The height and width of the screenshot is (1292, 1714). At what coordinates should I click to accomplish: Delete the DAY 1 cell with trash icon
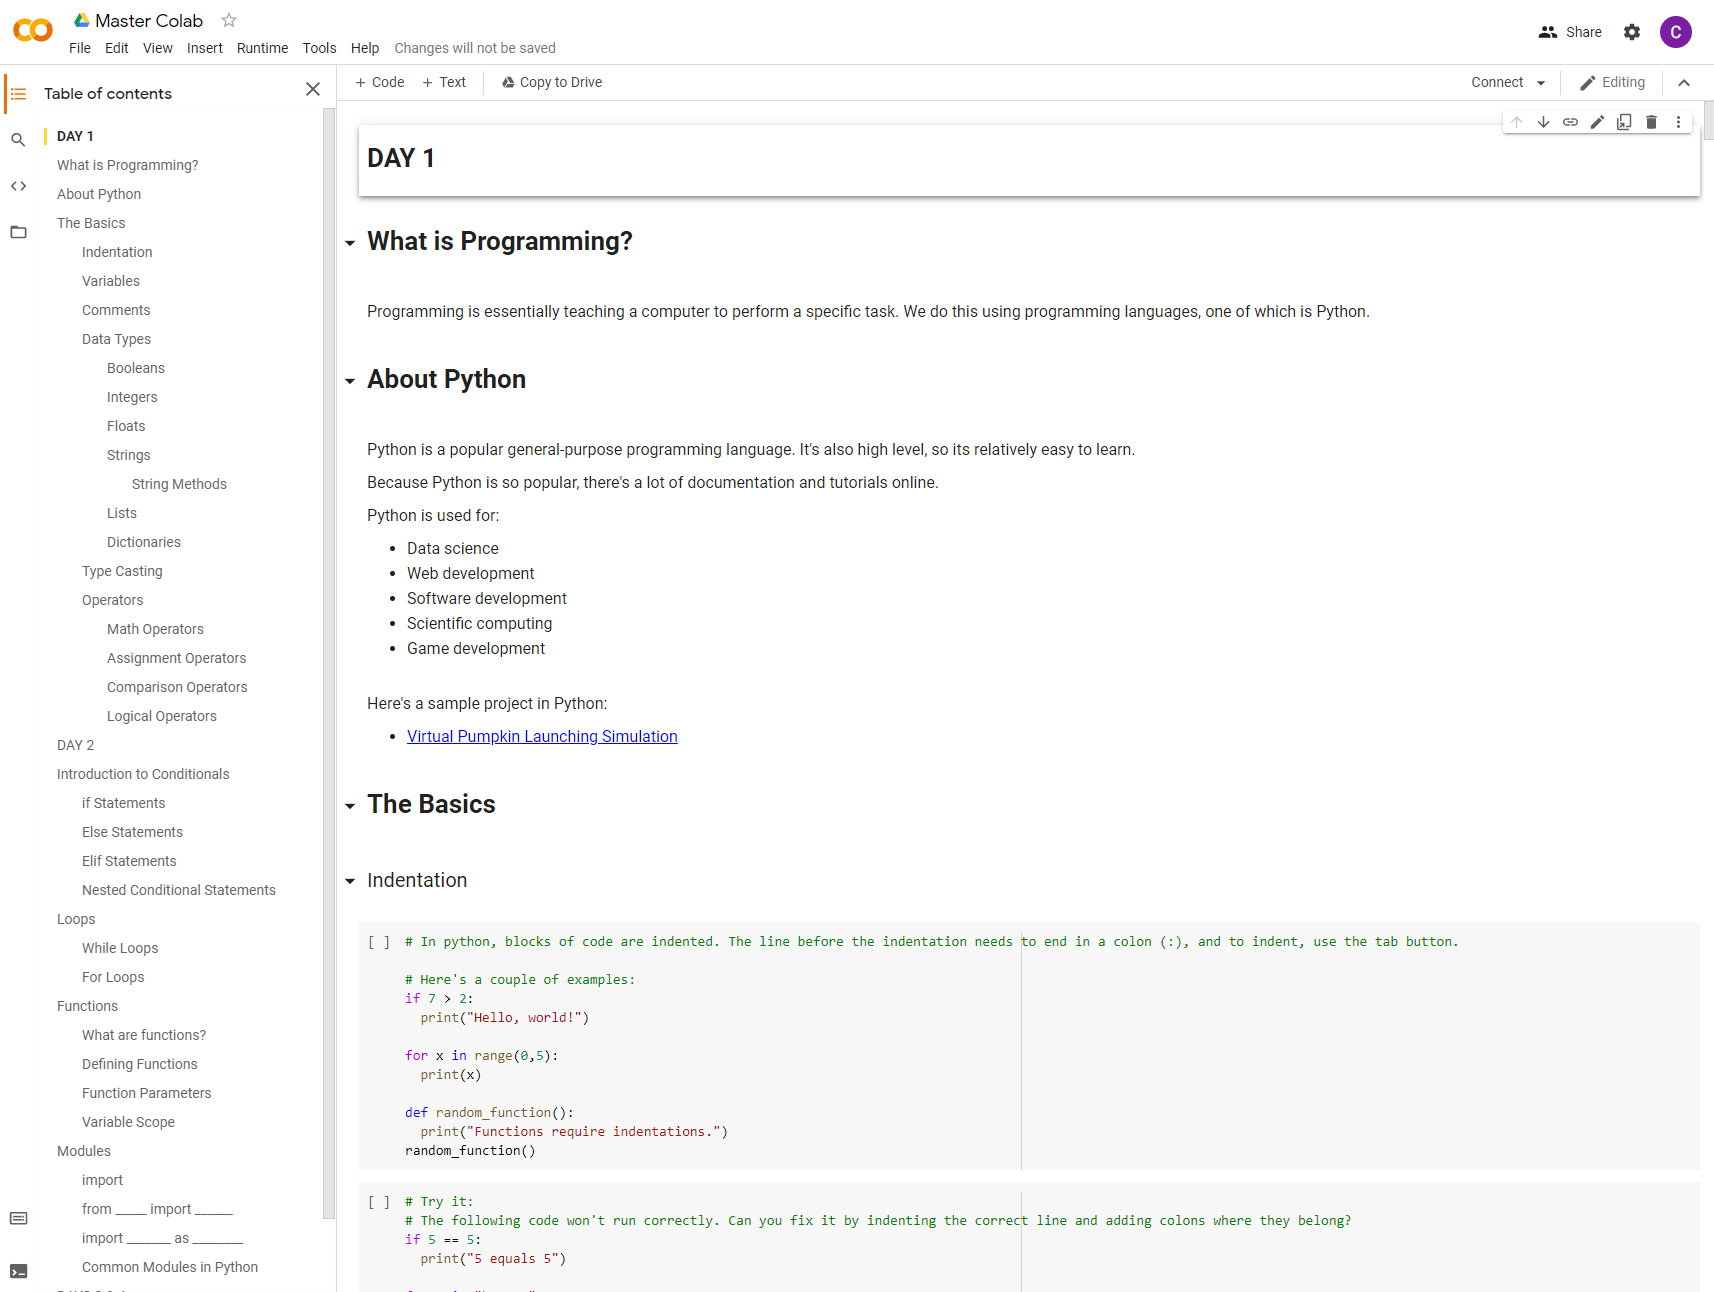[x=1651, y=122]
